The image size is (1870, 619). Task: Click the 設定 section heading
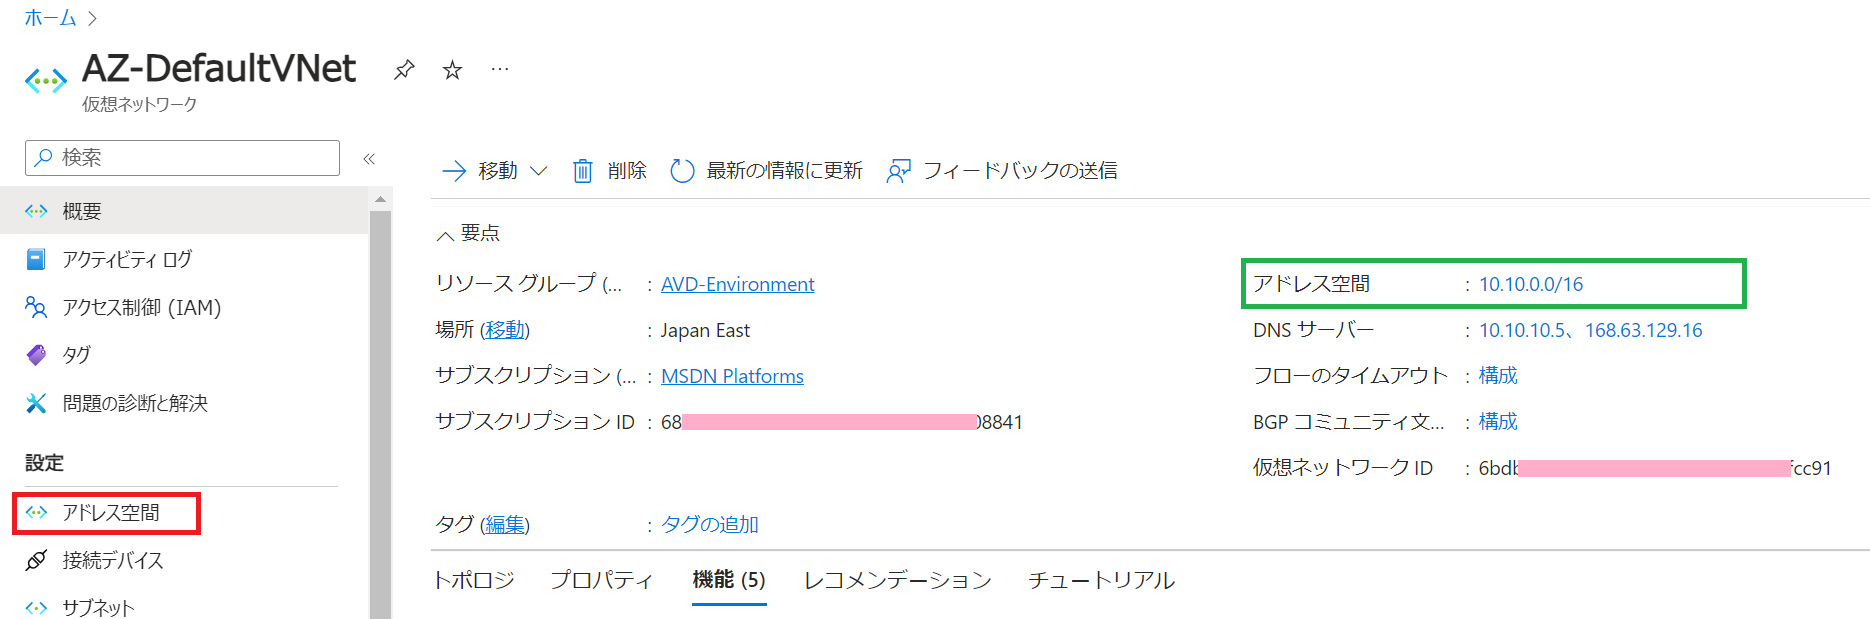[x=44, y=463]
